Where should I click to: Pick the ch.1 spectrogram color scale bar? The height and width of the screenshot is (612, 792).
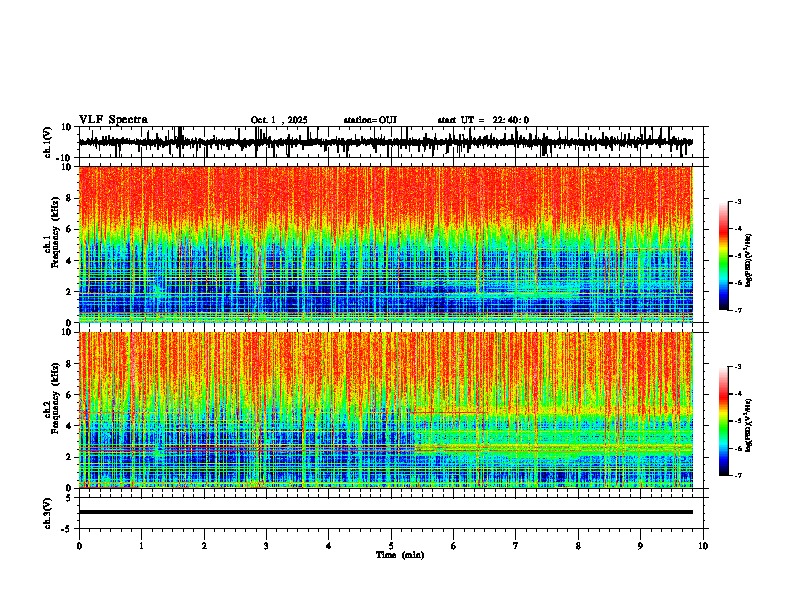[x=724, y=256]
